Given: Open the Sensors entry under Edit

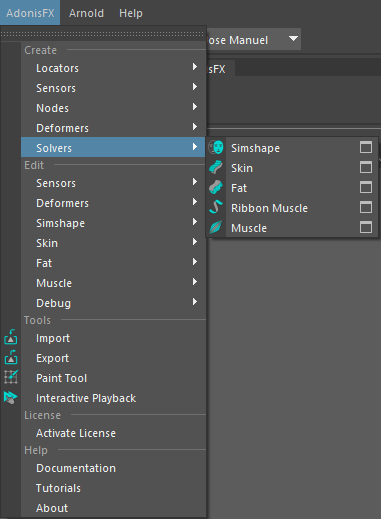Looking at the screenshot, I should tap(113, 183).
